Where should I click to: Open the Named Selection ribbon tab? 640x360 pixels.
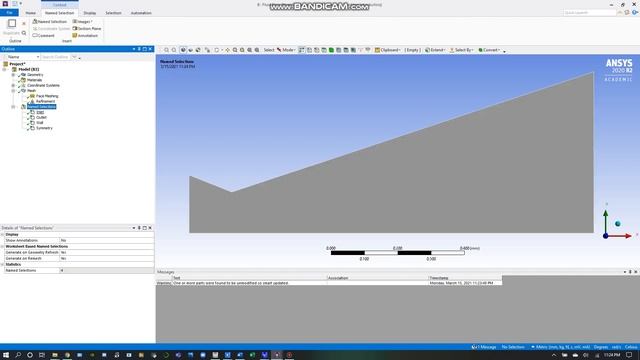point(60,13)
